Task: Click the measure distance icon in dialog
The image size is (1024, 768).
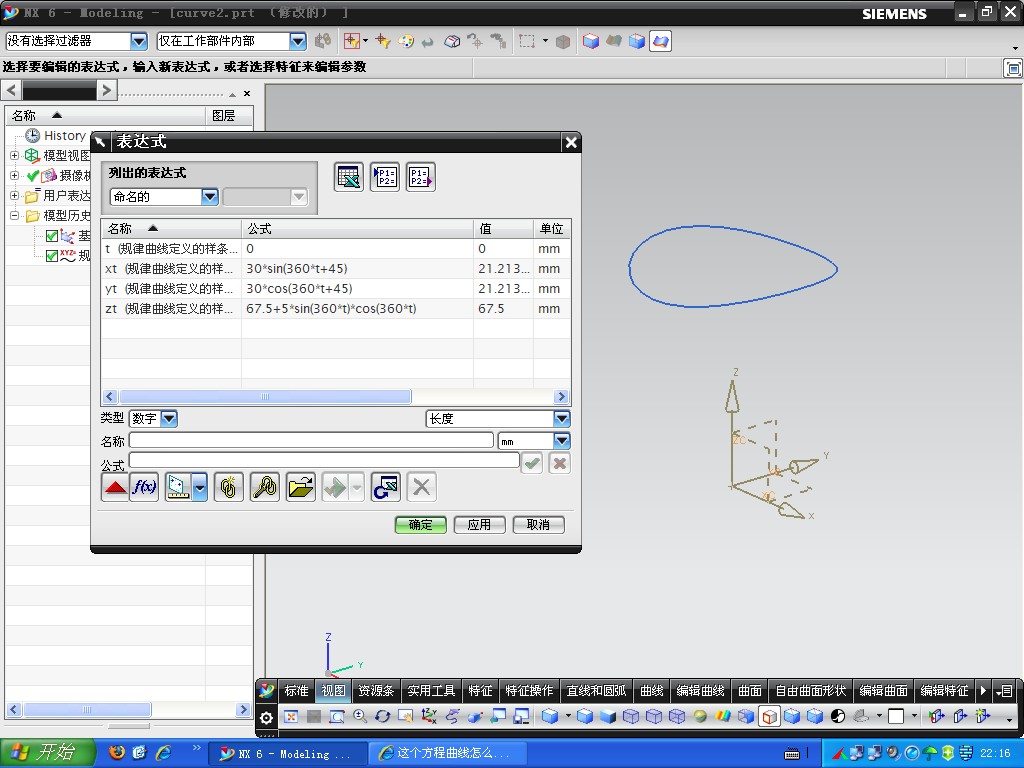Action: click(x=179, y=487)
